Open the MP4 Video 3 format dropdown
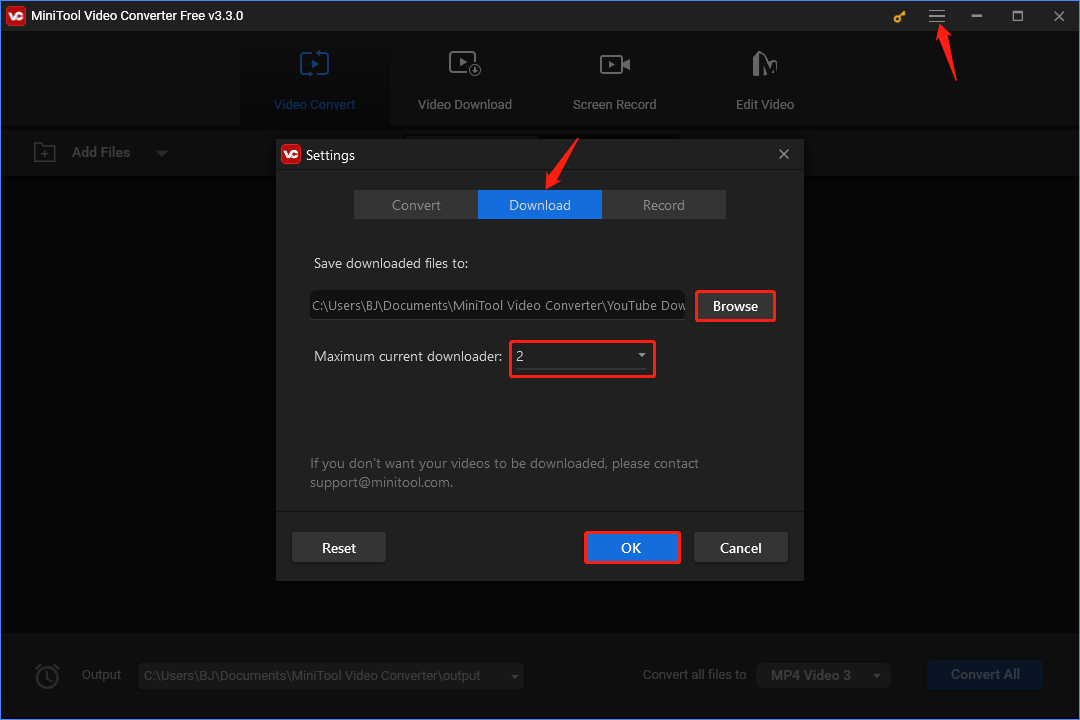The image size is (1080, 720). click(823, 676)
